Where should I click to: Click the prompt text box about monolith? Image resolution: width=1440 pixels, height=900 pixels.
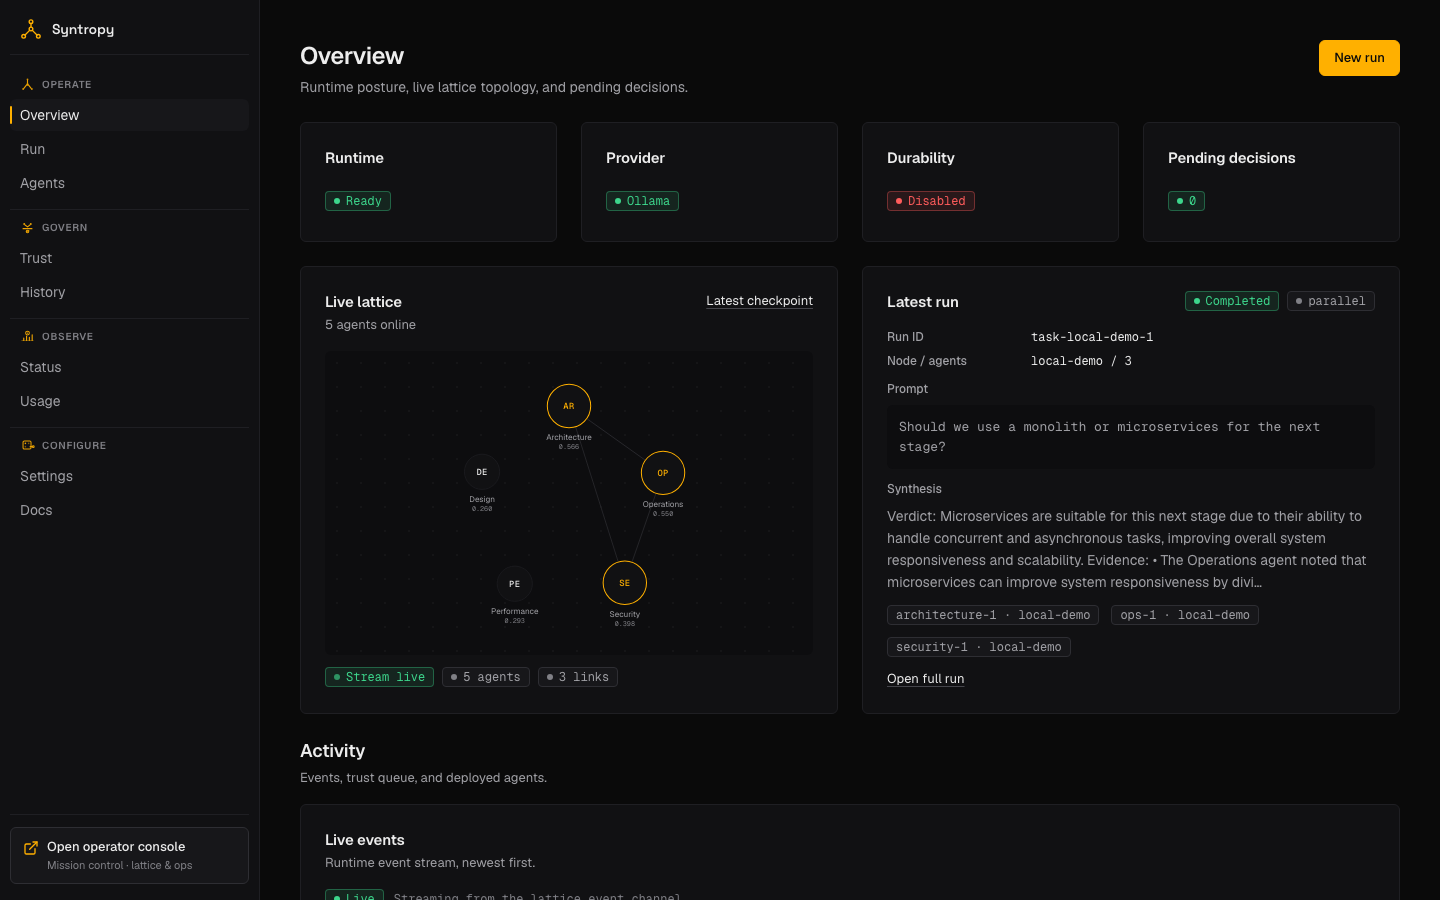(x=1131, y=437)
